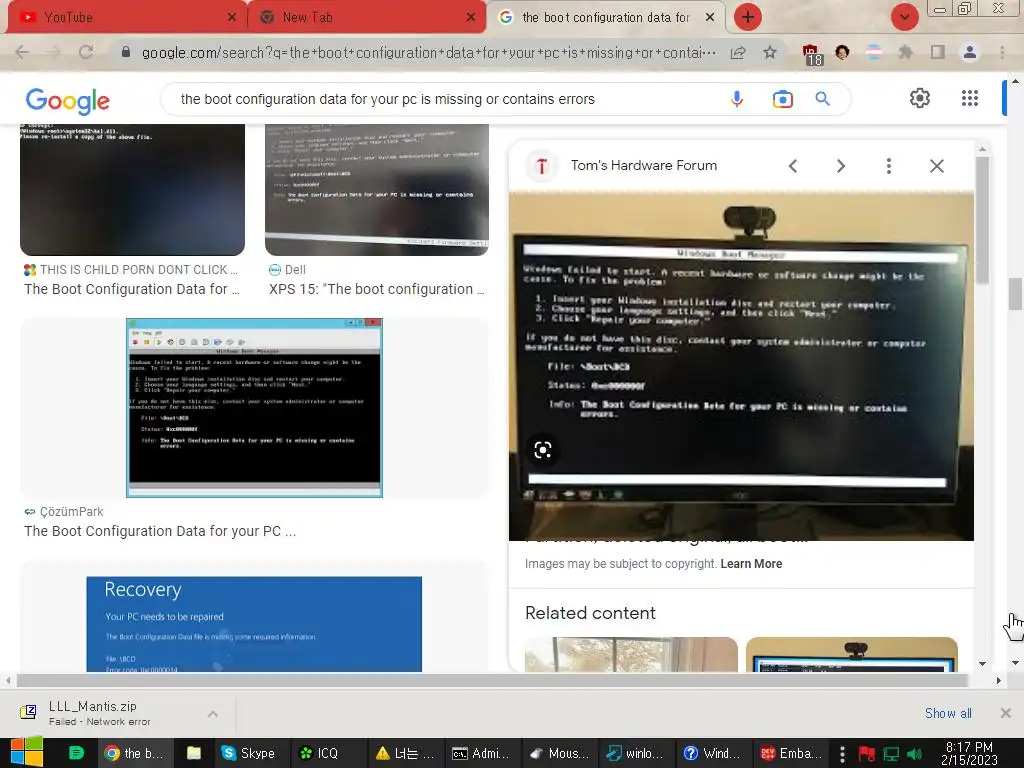The height and width of the screenshot is (768, 1024).
Task: Open the extension with badge 18
Action: click(x=812, y=54)
